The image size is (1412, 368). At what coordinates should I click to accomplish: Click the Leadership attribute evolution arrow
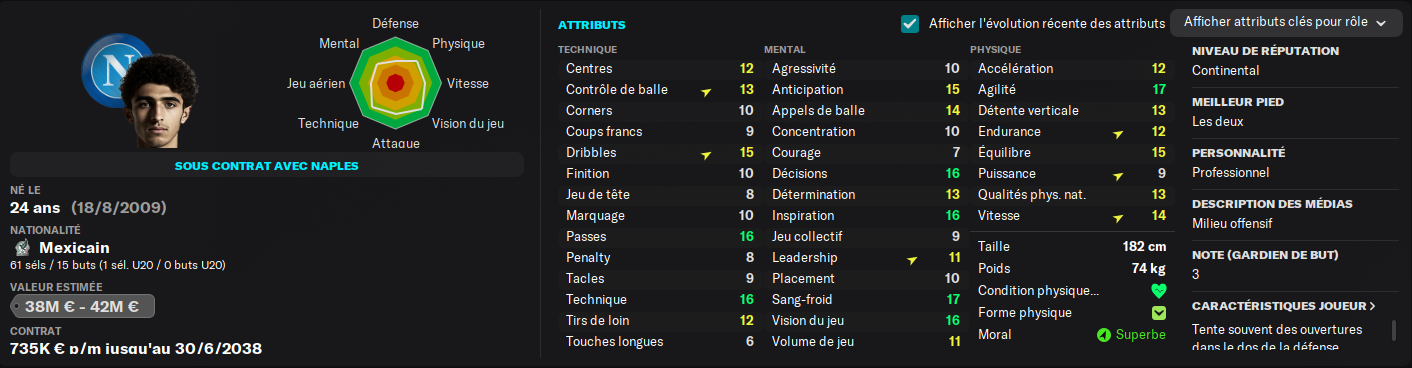912,259
